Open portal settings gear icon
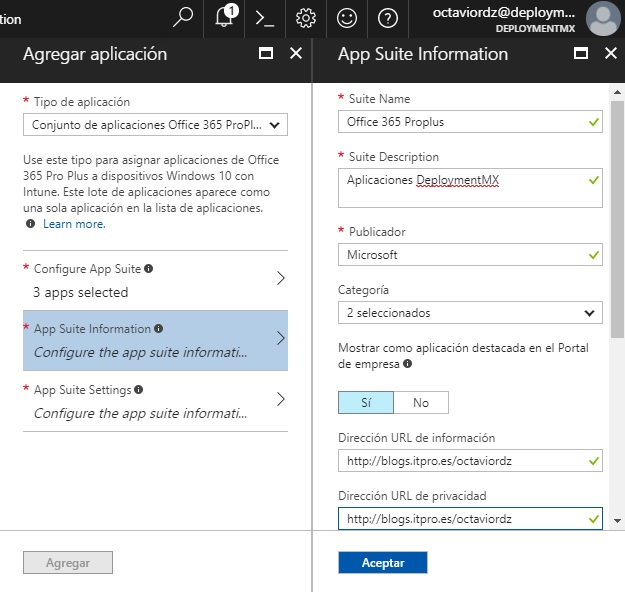Viewport: 625px width, 592px height. coord(306,18)
